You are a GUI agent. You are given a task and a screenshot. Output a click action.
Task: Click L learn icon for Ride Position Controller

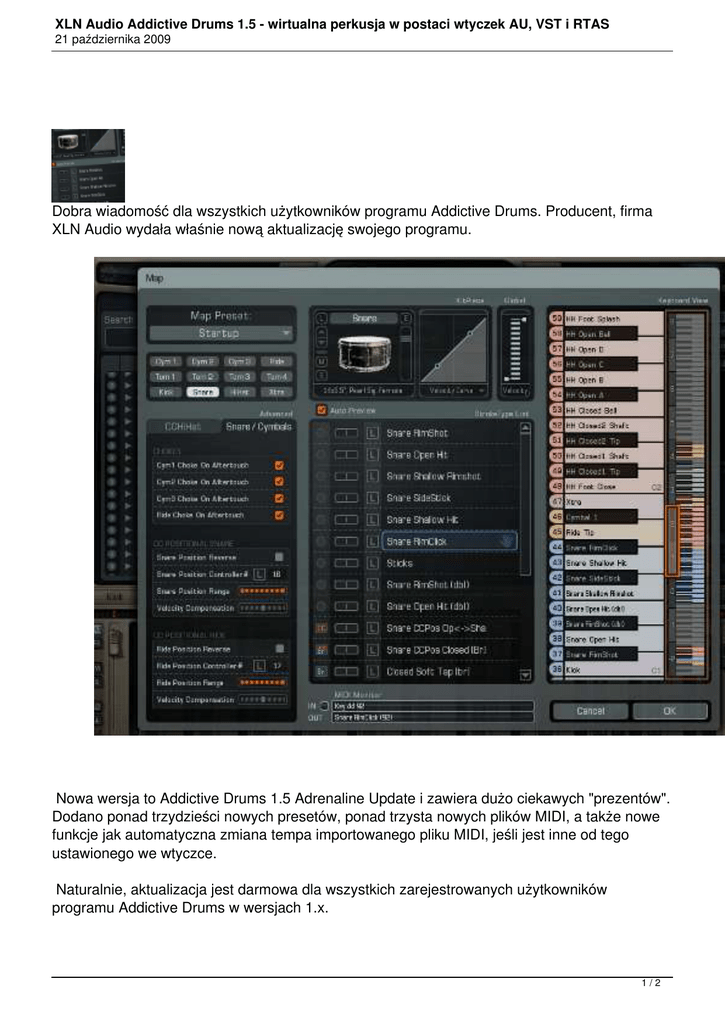(x=259, y=665)
